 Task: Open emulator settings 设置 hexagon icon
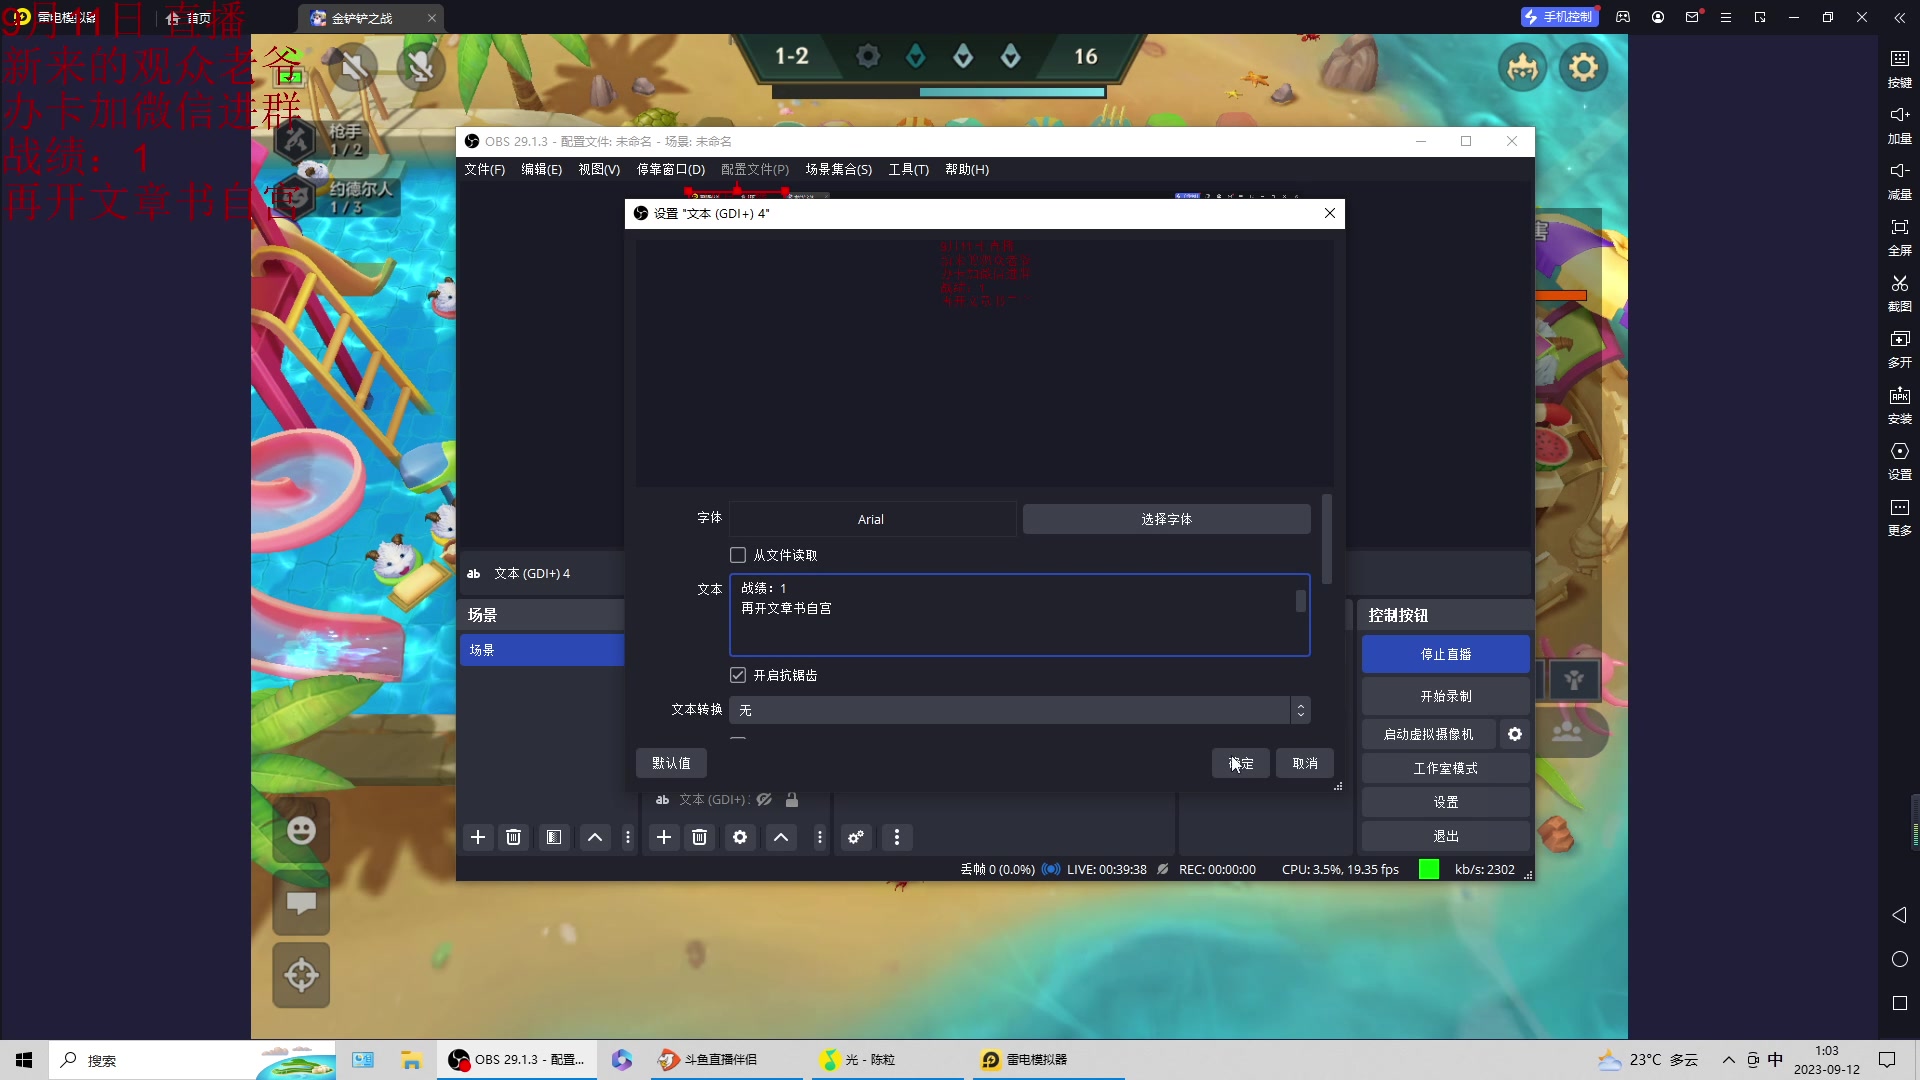click(x=1899, y=460)
